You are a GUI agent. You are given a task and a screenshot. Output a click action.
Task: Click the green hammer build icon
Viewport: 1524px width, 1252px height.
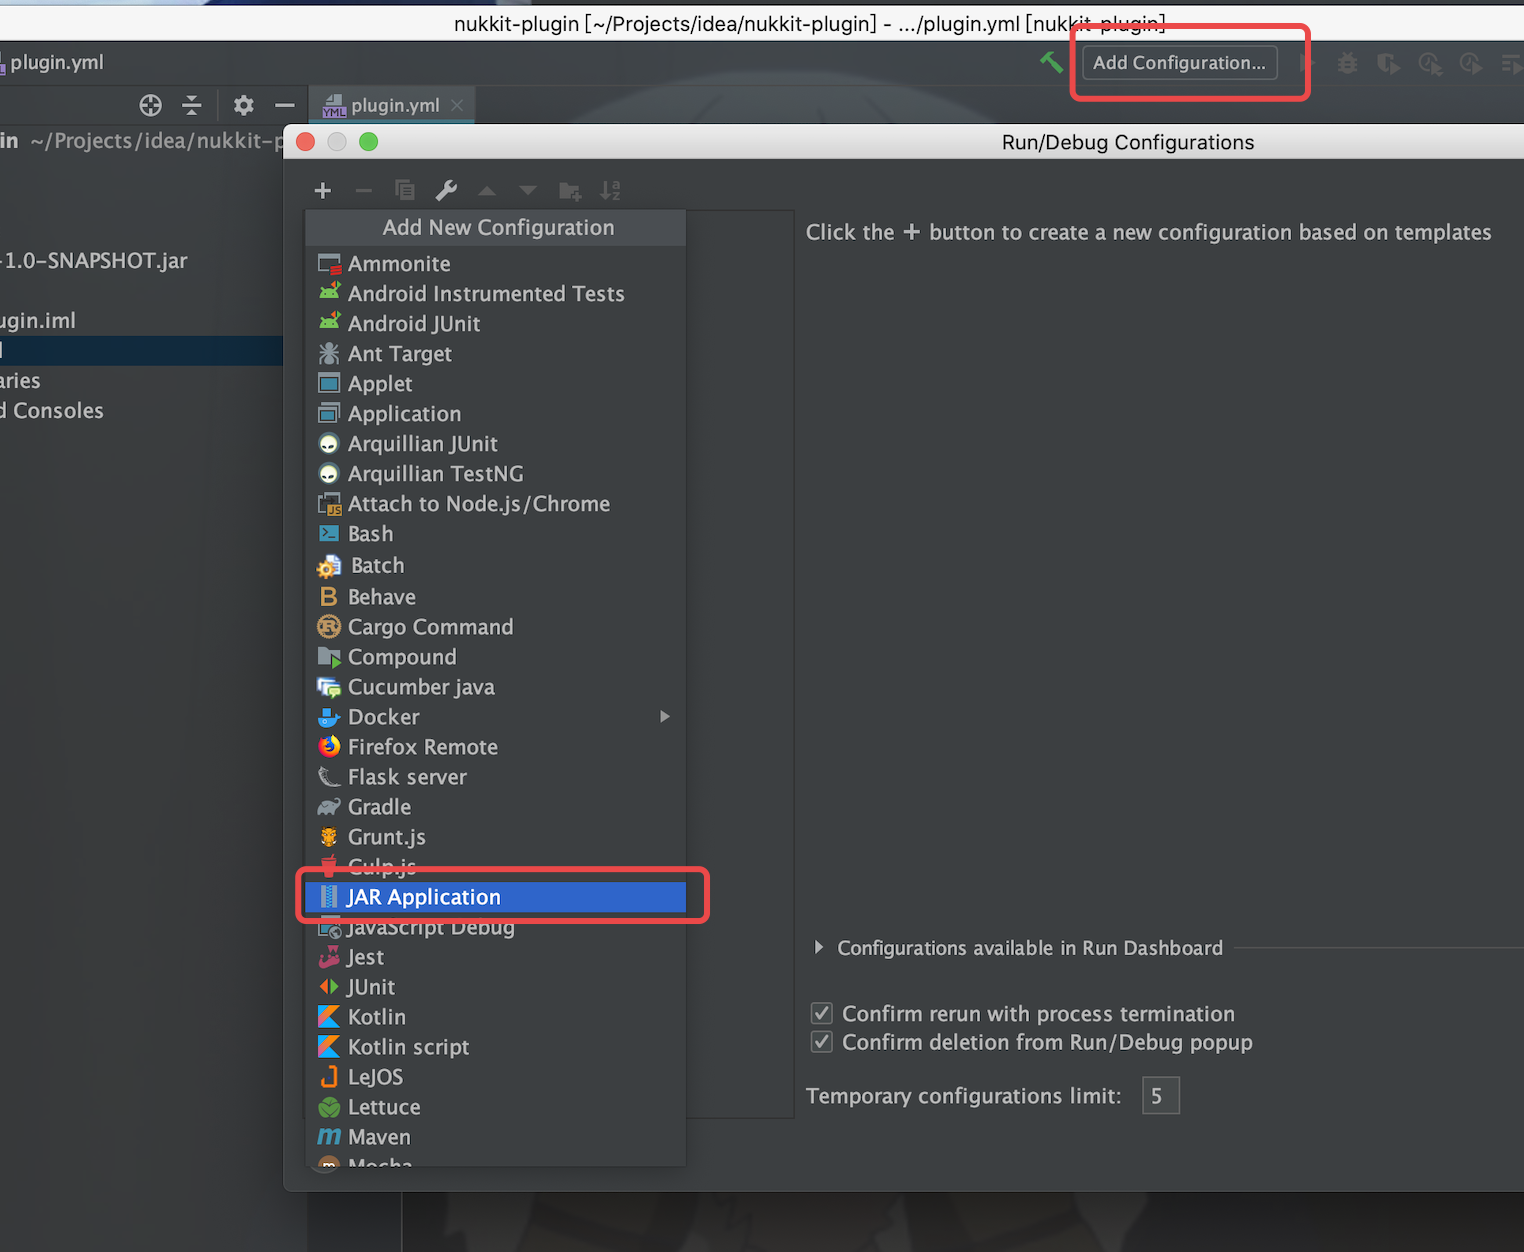(x=1051, y=63)
